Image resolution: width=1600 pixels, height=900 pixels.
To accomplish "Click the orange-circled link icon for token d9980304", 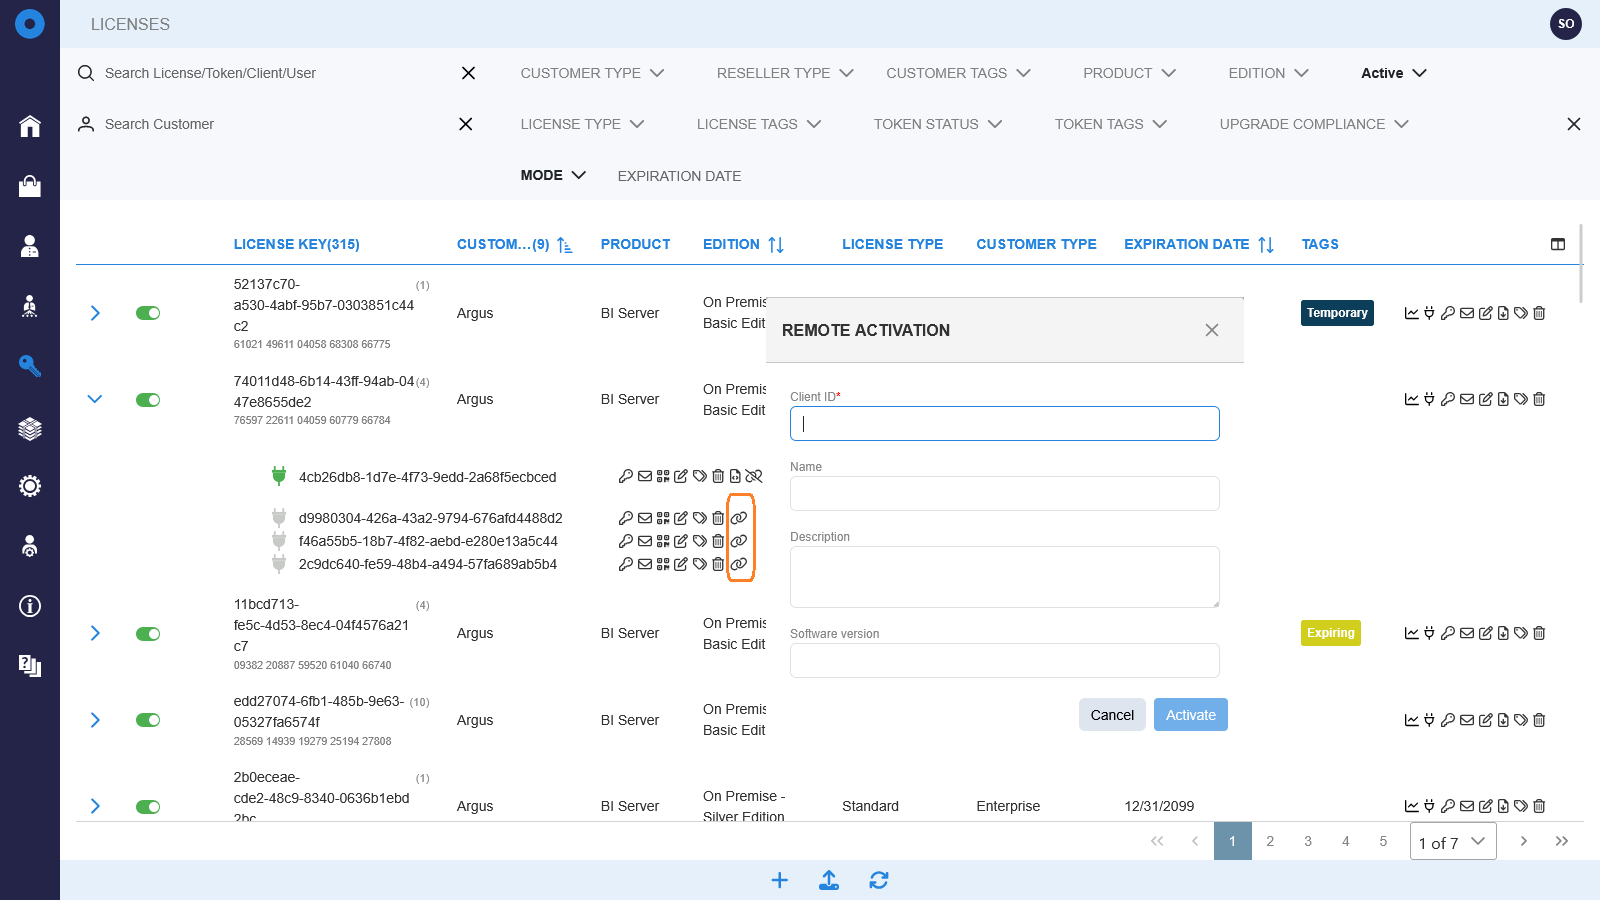I will click(740, 518).
